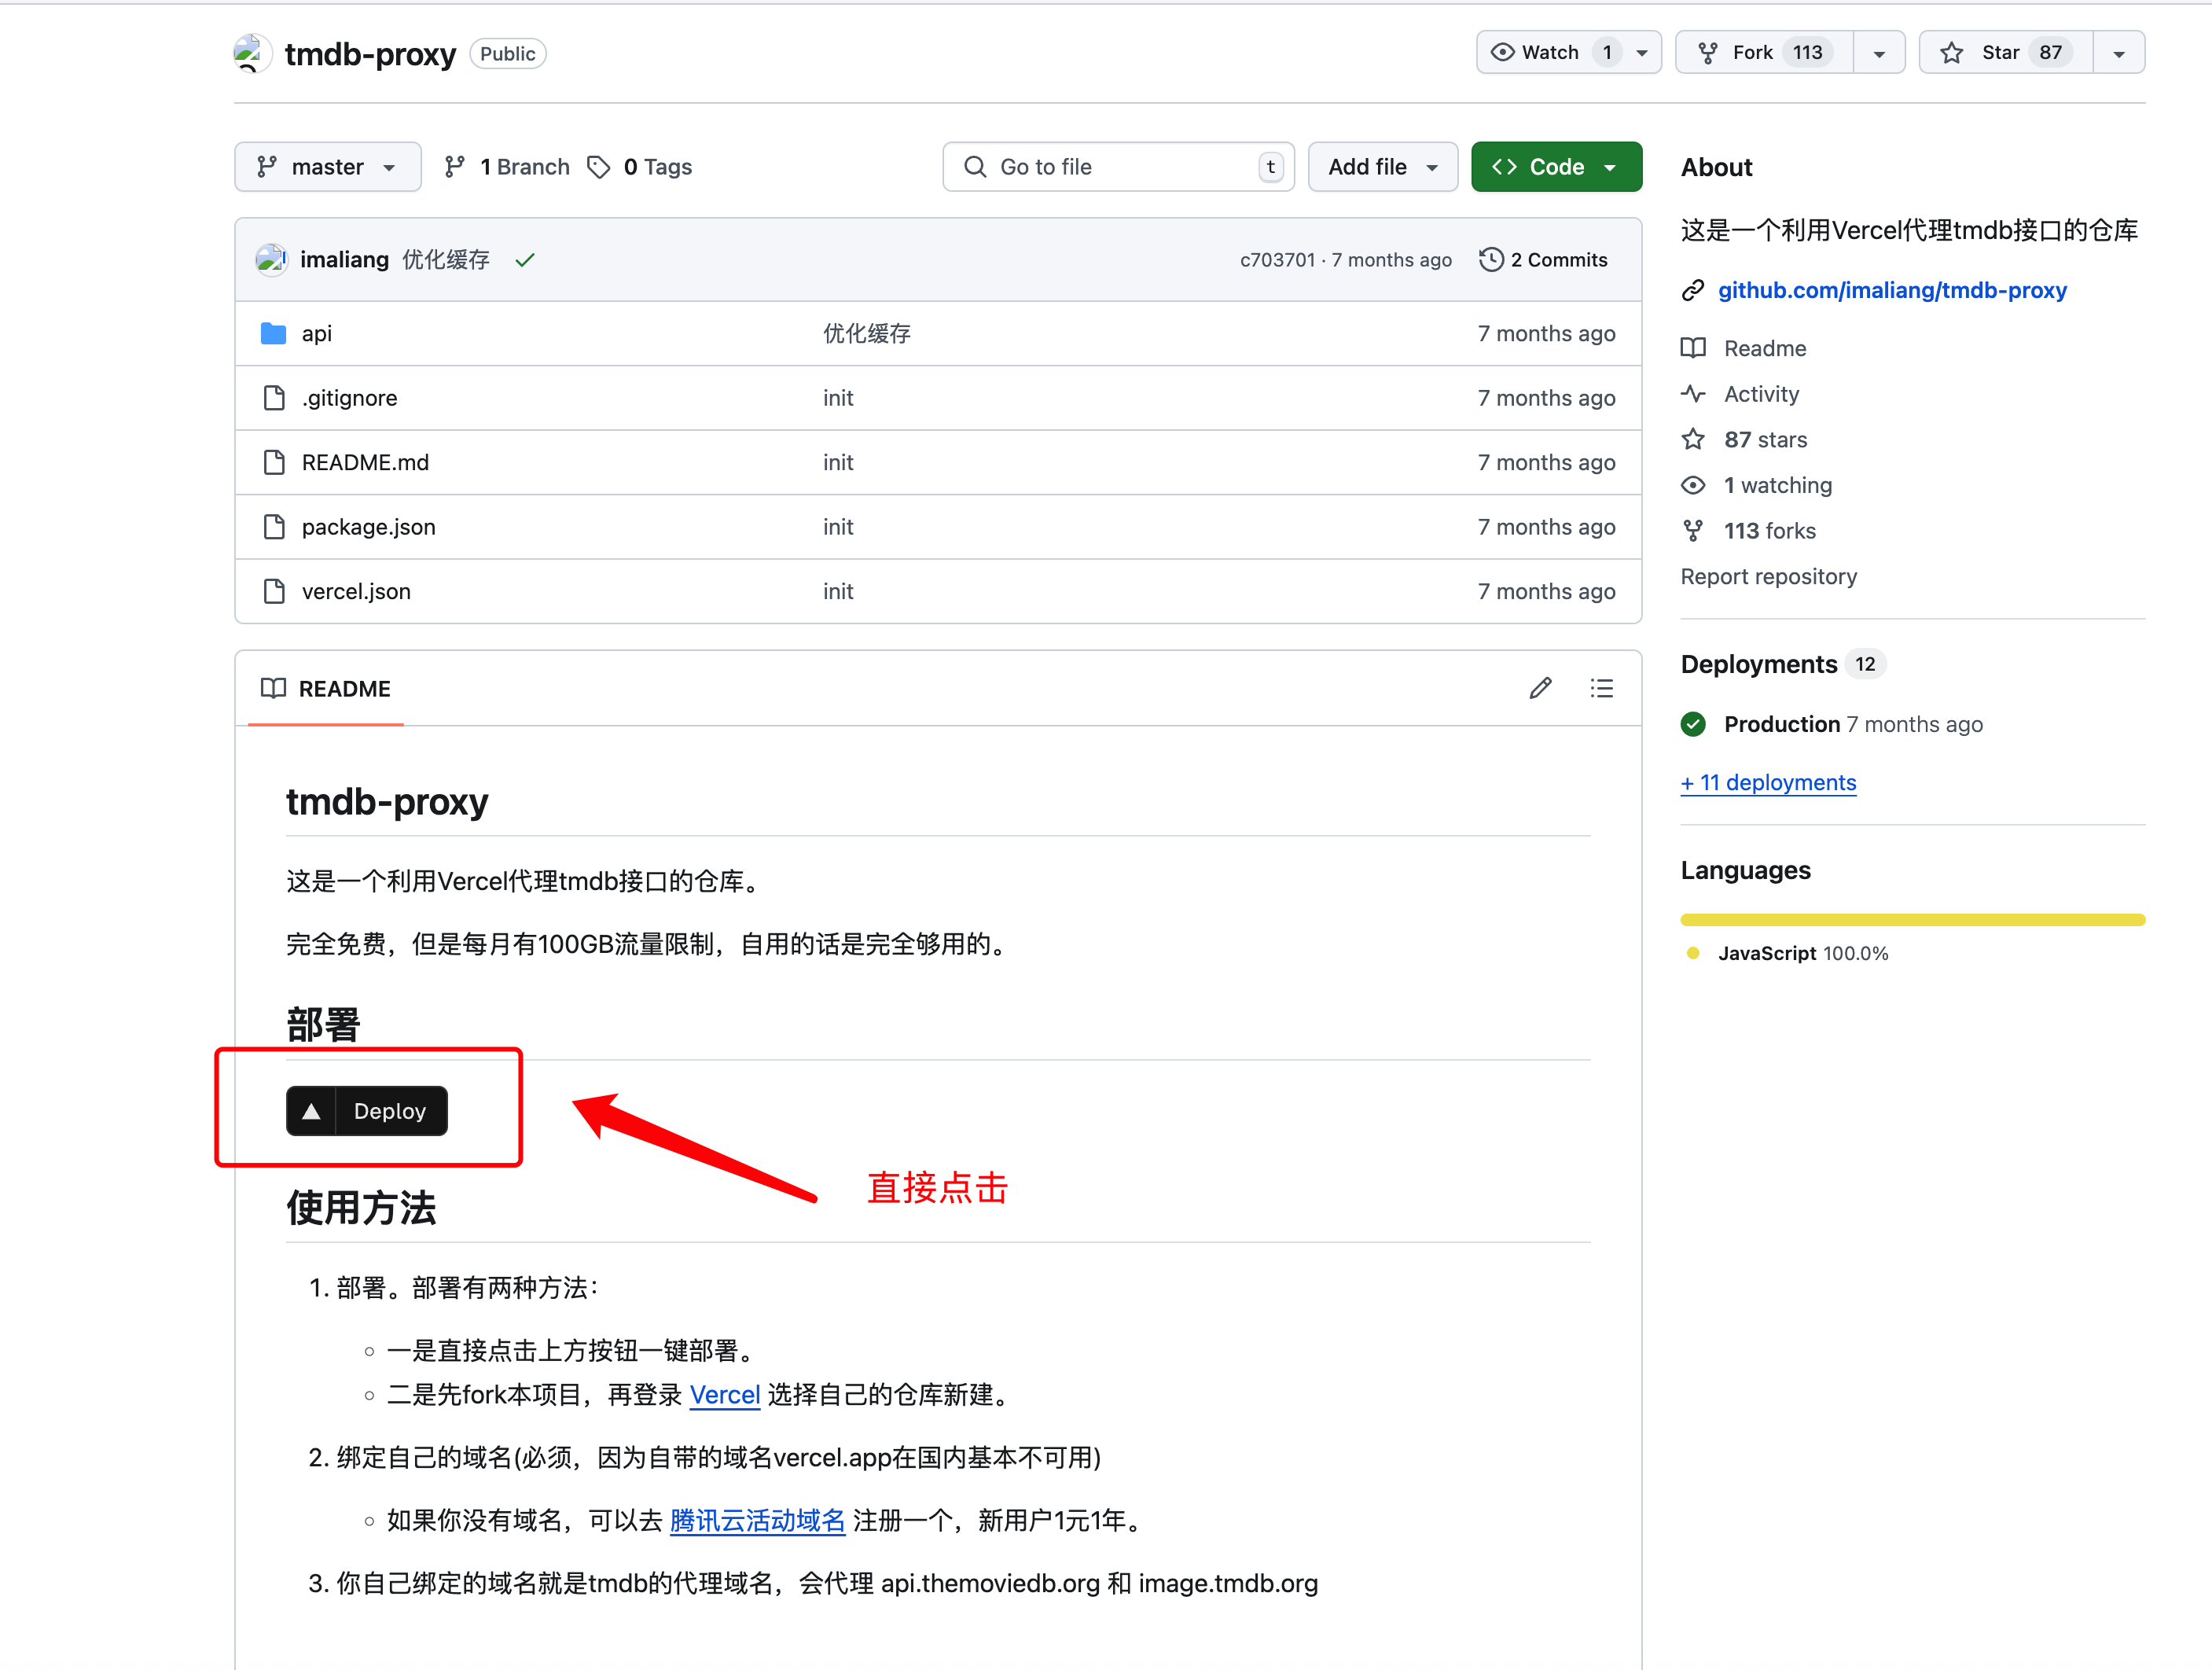
Task: Click imaliang commit author avatar
Action: click(x=271, y=260)
